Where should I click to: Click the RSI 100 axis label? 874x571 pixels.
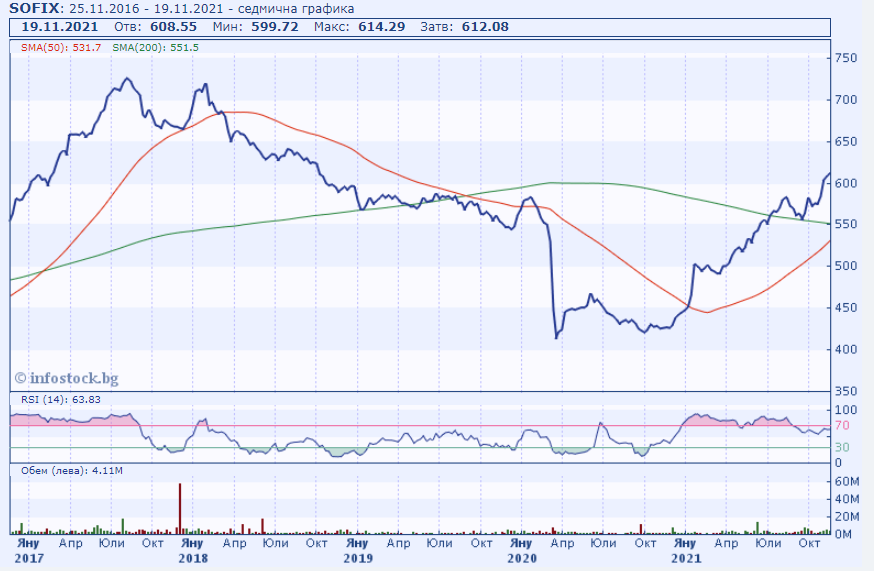pyautogui.click(x=846, y=410)
